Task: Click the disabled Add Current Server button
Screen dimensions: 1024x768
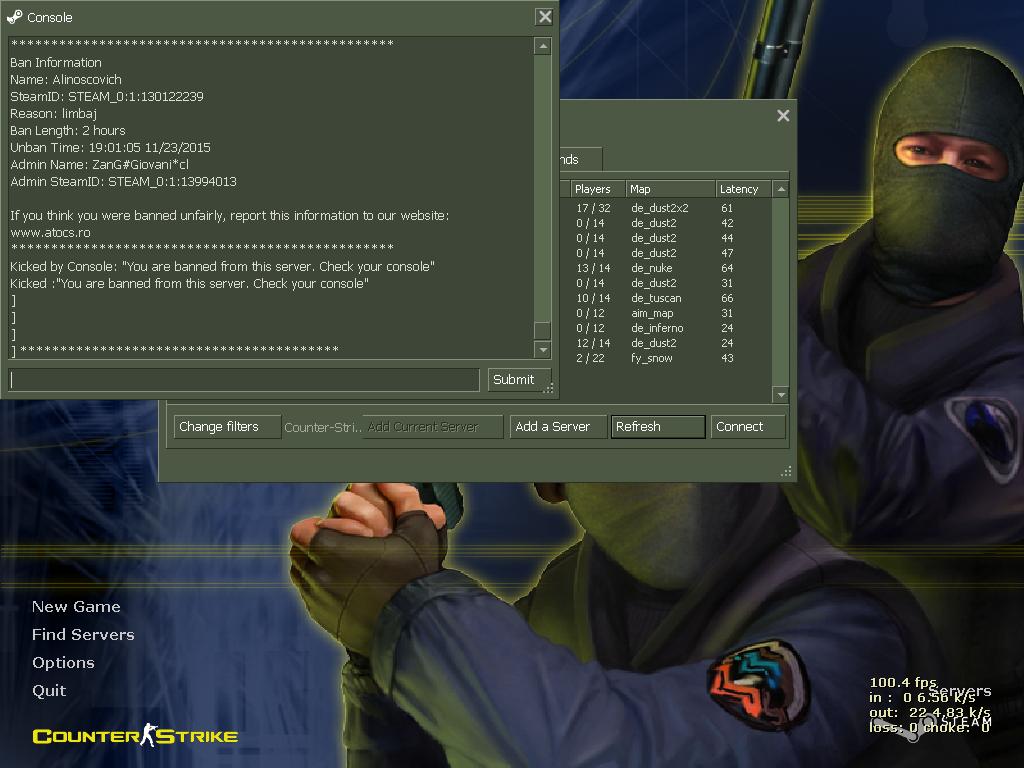Action: tap(433, 426)
